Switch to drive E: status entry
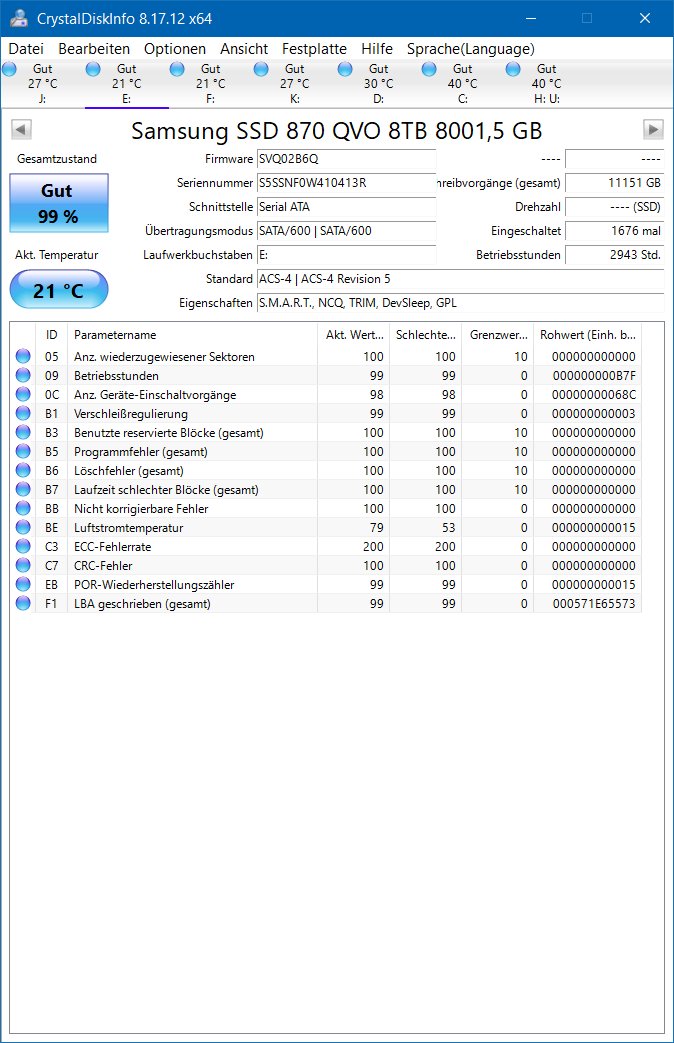674x1043 pixels. coord(126,83)
